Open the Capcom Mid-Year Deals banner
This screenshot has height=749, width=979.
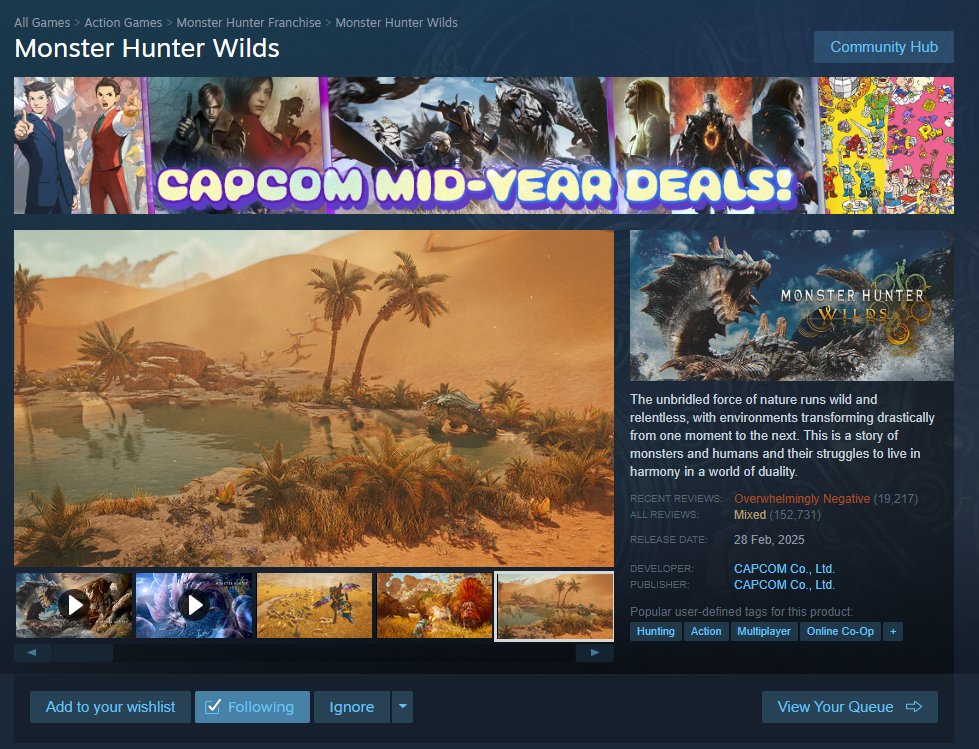click(x=484, y=145)
